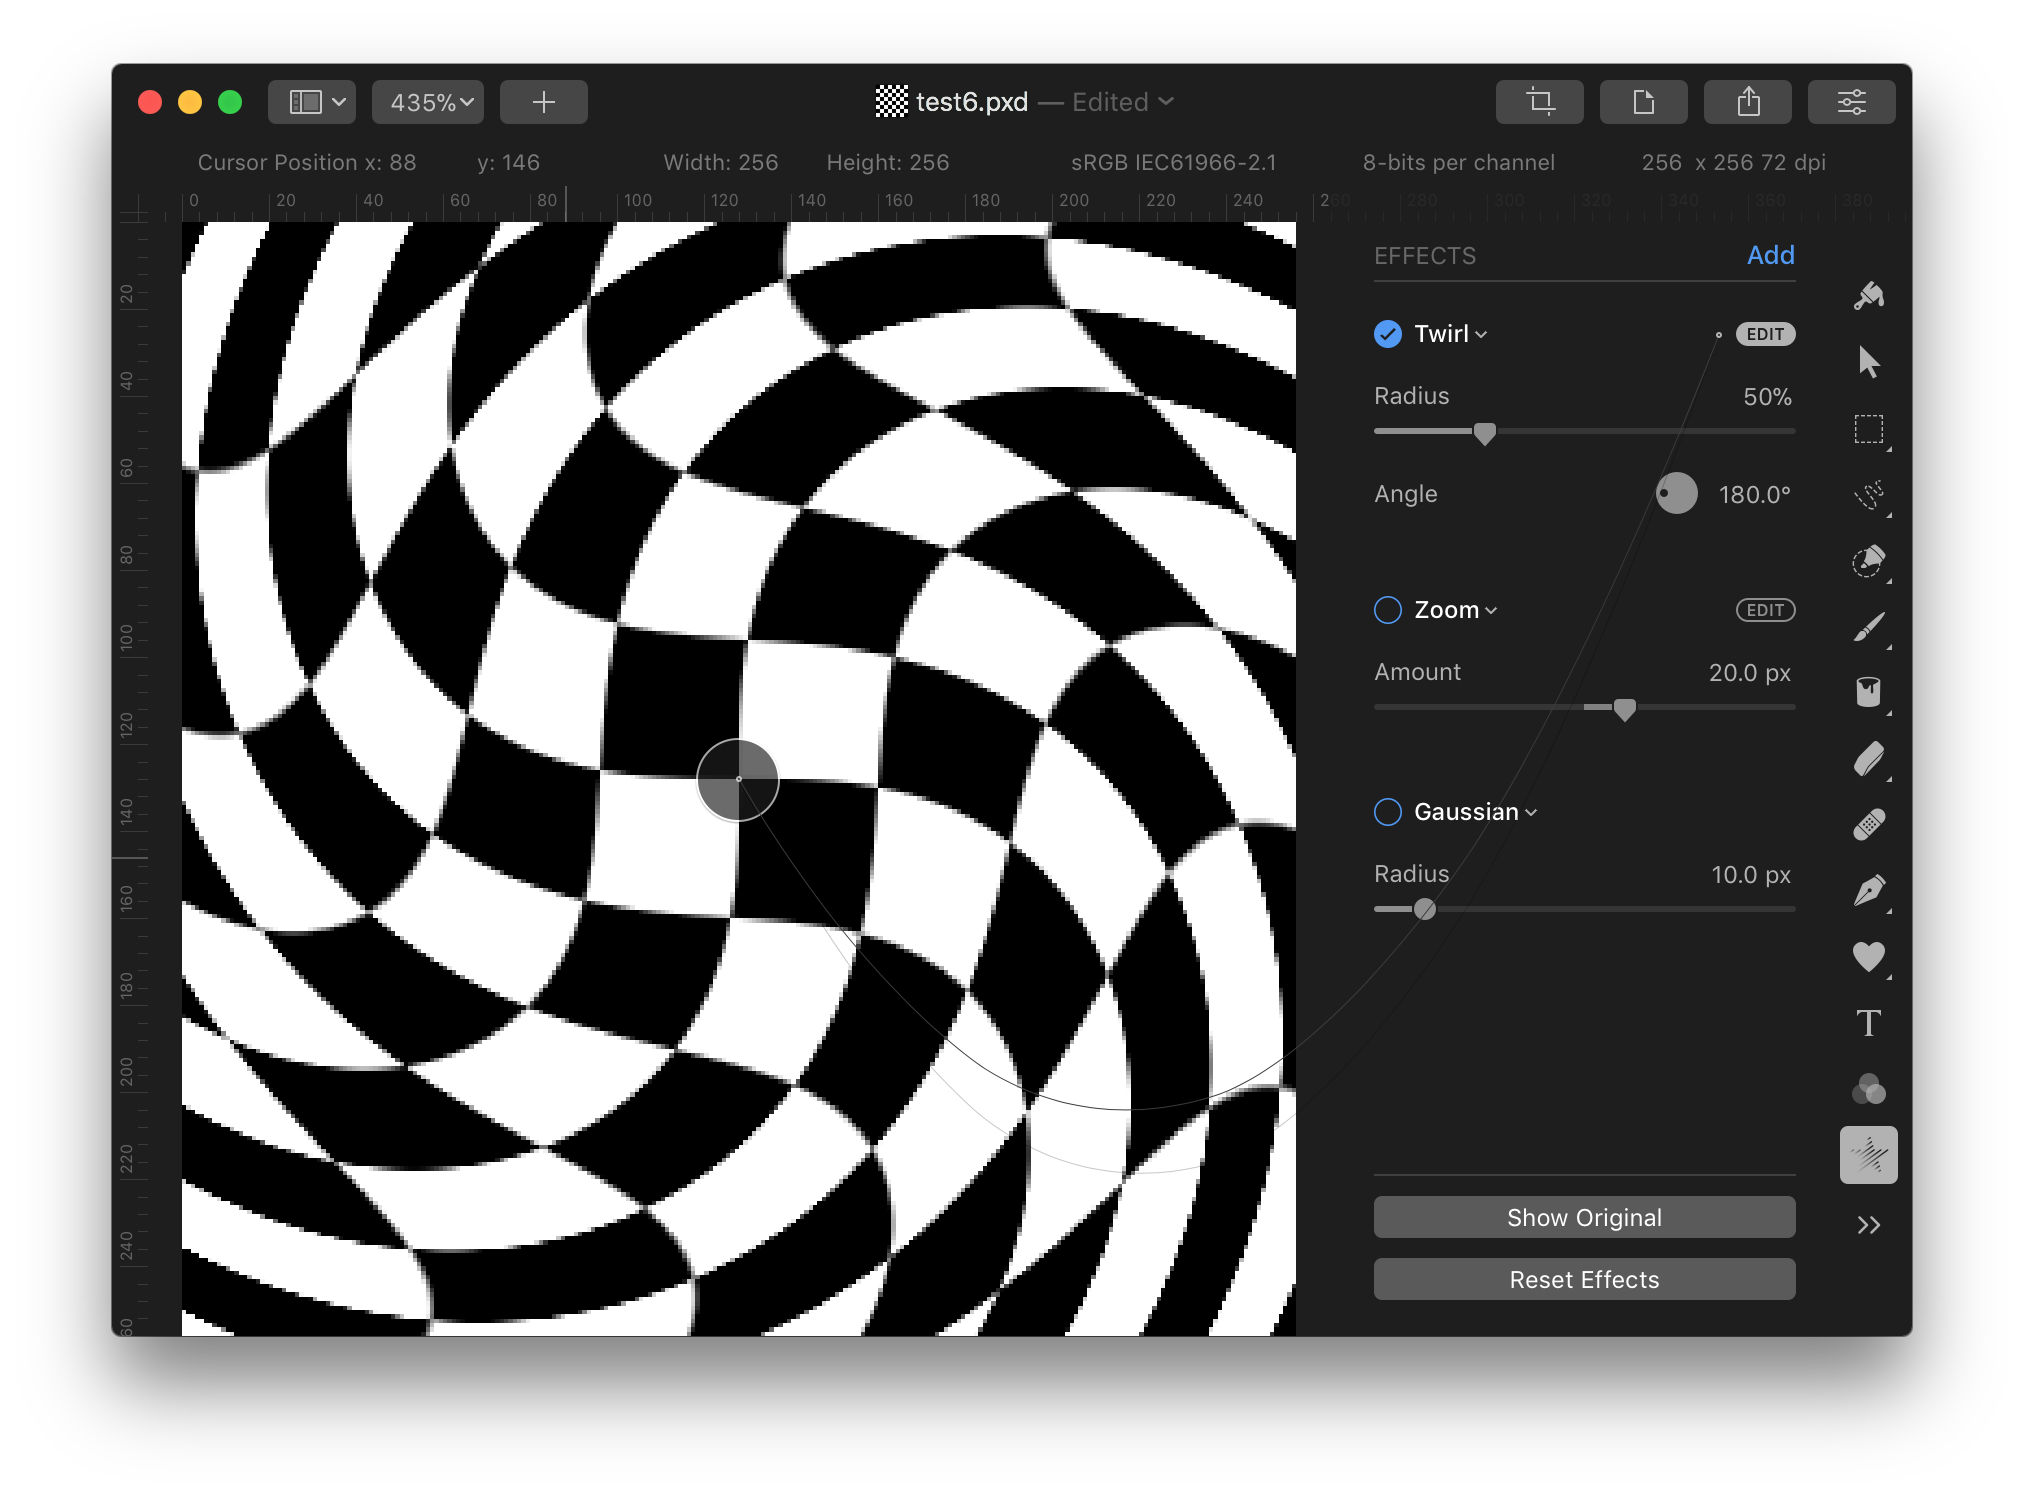Click the EDIT button for Zoom
The height and width of the screenshot is (1496, 2024).
1765,610
